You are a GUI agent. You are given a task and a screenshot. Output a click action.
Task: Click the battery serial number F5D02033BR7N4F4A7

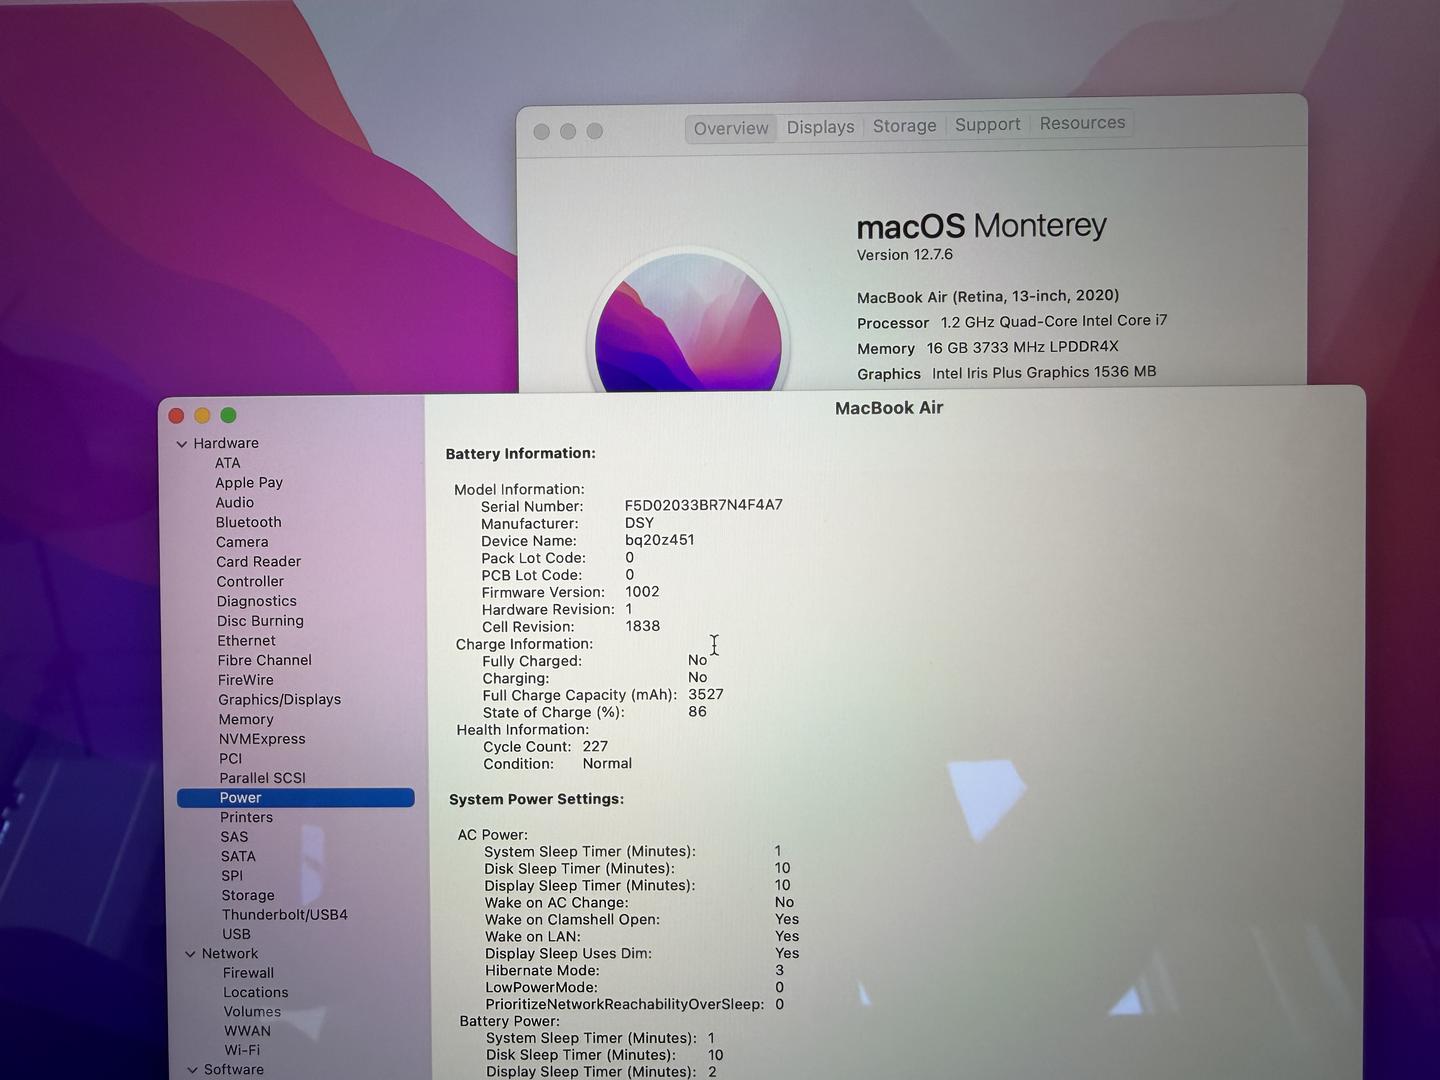pos(704,505)
